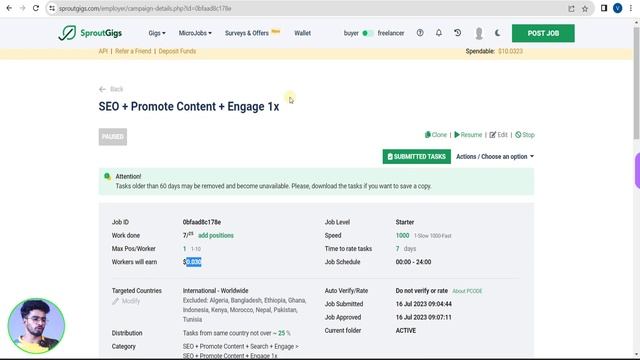The width and height of the screenshot is (640, 360).
Task: Open the MicroJobs dropdown menu
Action: pyautogui.click(x=195, y=33)
